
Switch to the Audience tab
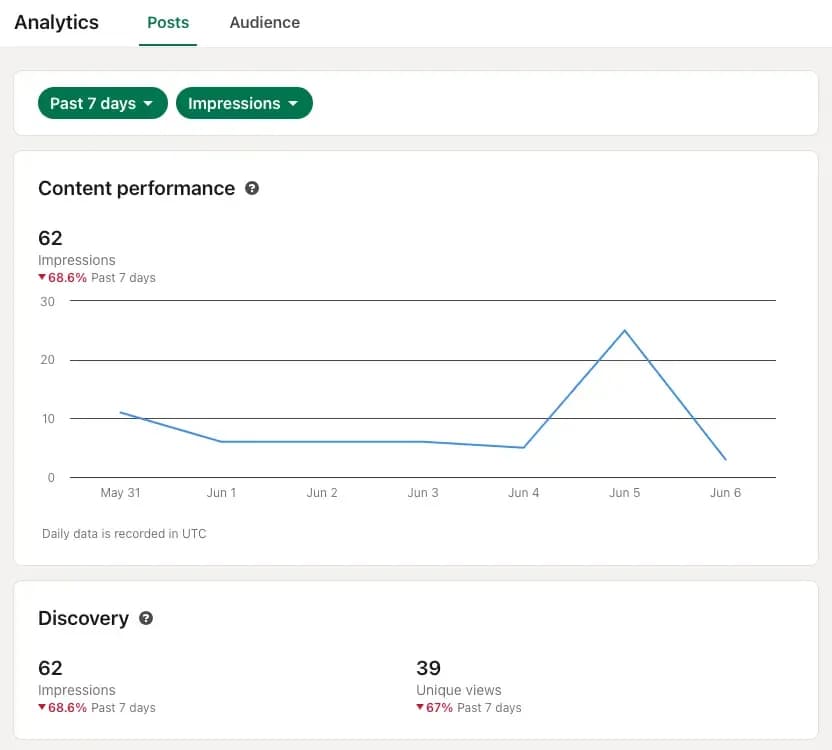(x=264, y=22)
